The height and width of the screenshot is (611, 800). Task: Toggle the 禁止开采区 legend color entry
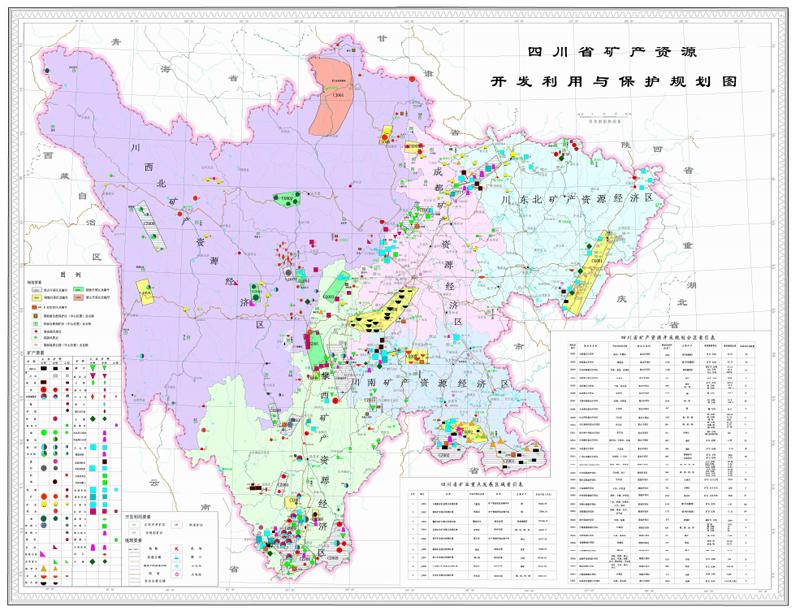pos(78,297)
